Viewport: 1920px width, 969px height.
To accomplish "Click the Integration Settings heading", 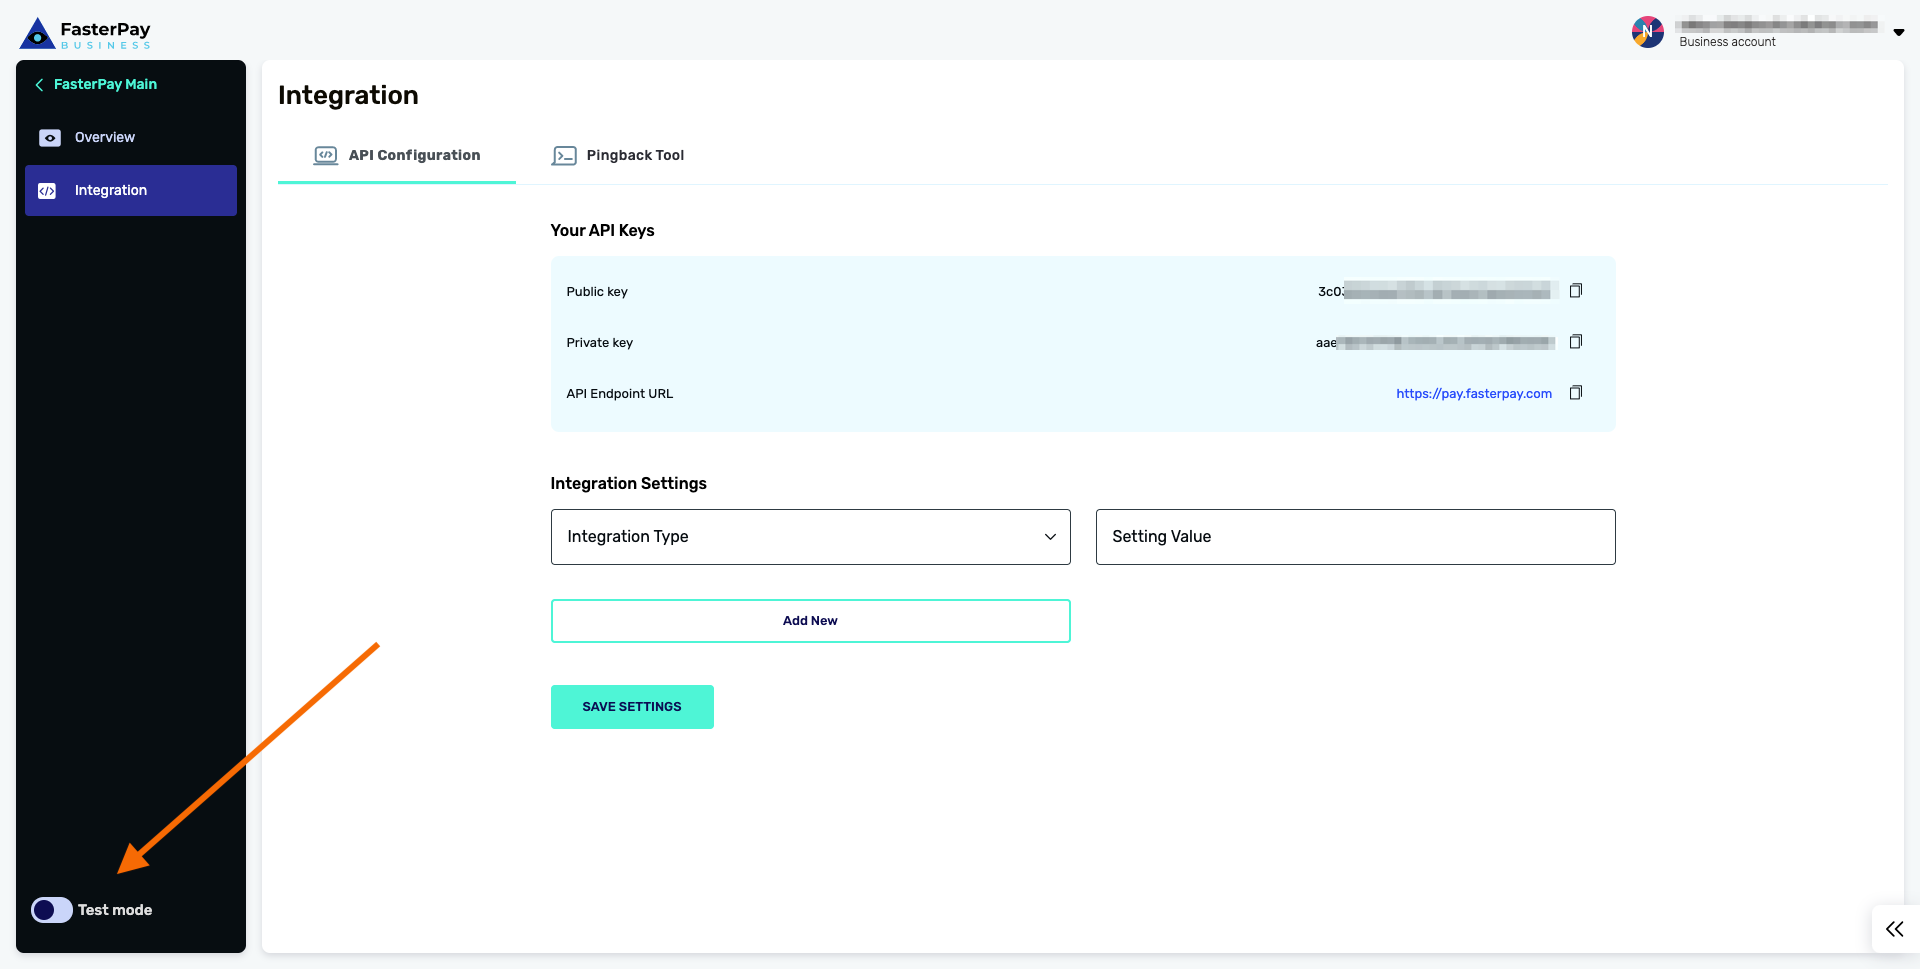I will (x=628, y=484).
